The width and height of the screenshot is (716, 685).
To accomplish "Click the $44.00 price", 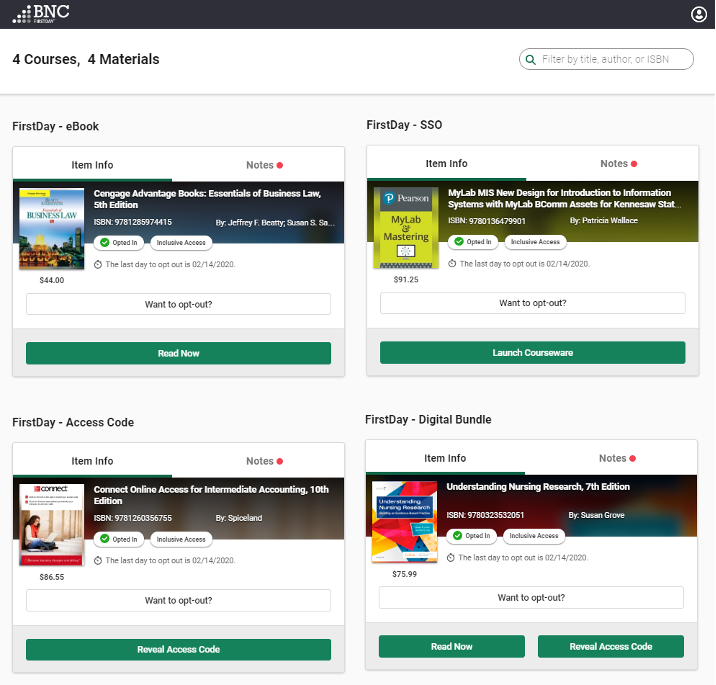I will pyautogui.click(x=52, y=280).
